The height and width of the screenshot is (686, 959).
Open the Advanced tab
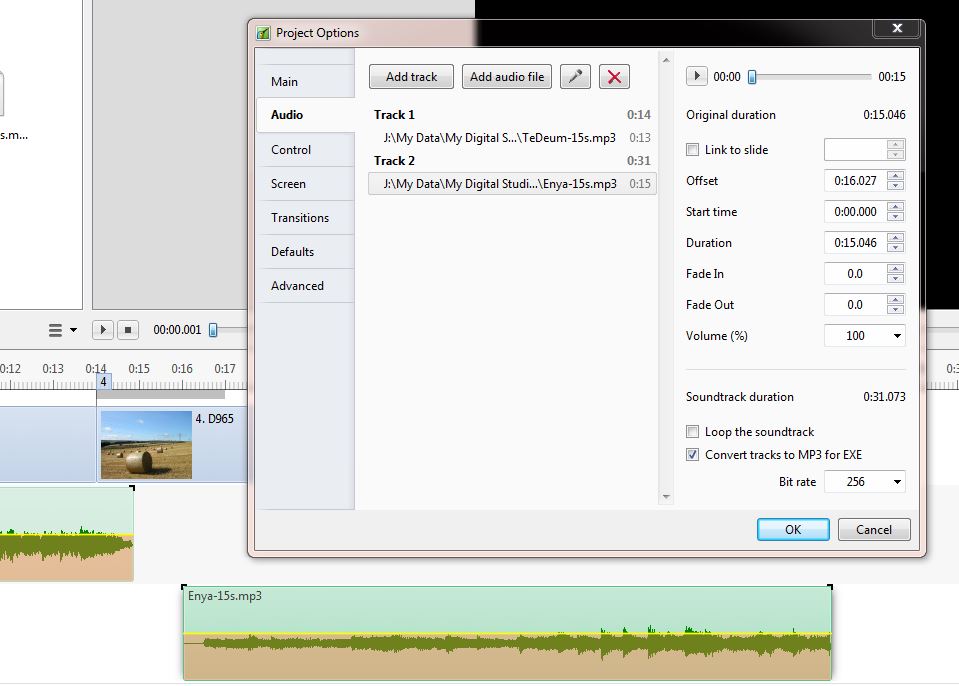tap(298, 286)
